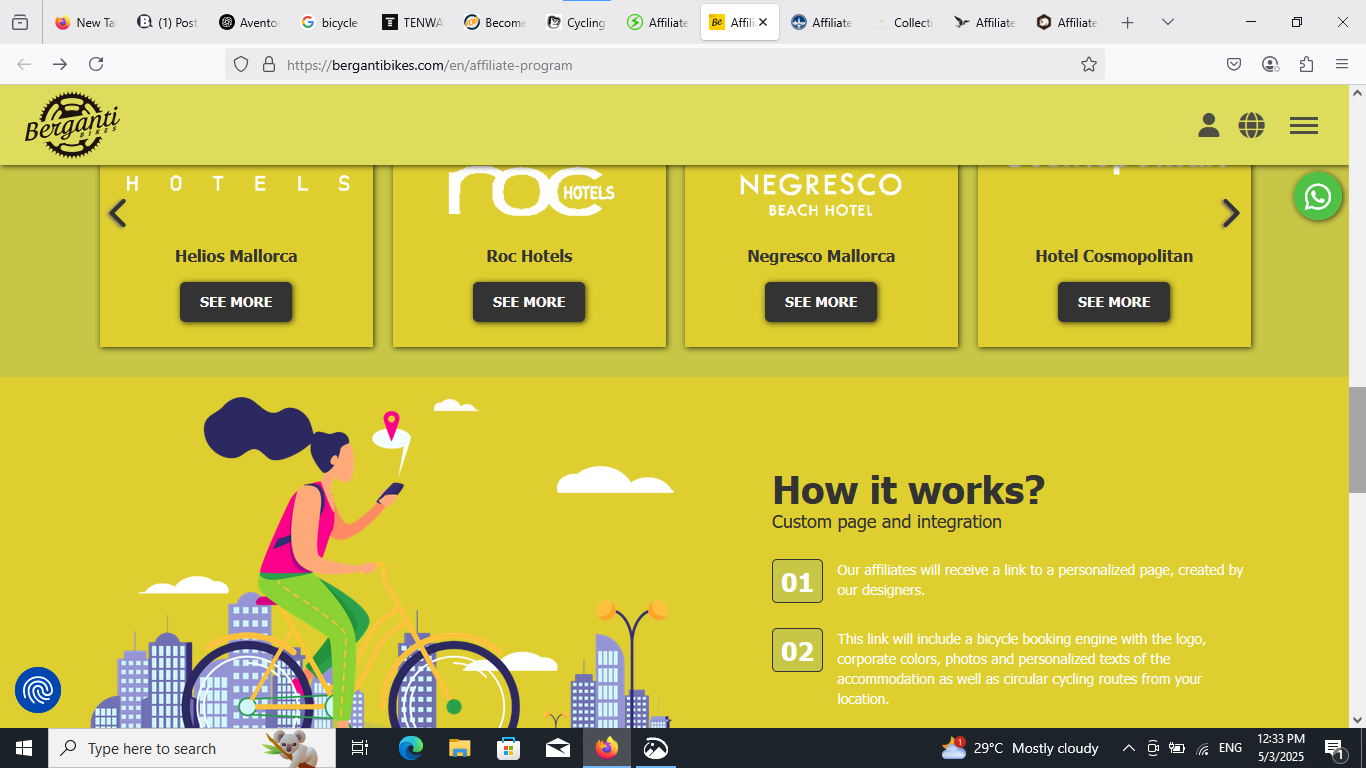Show previous hotels with left carousel arrow

point(118,213)
